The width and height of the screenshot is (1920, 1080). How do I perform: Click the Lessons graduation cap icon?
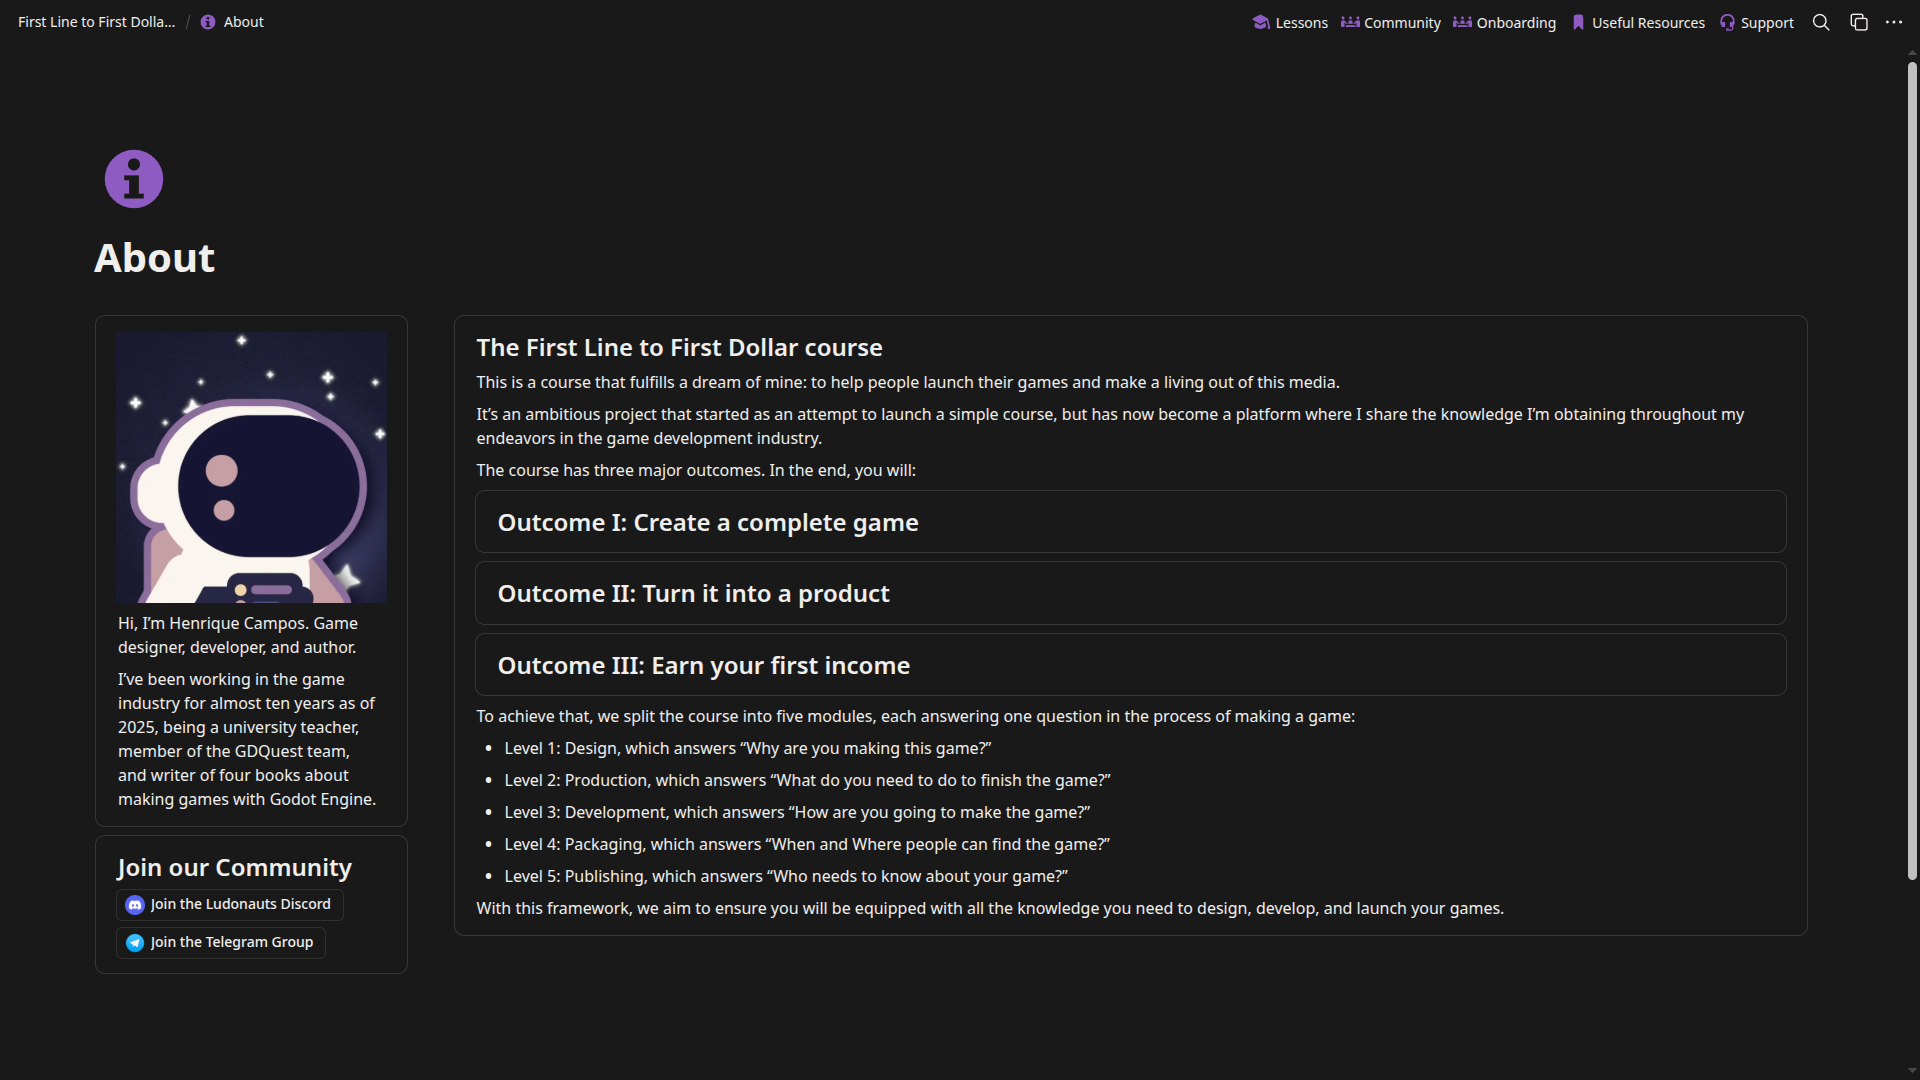click(1261, 22)
